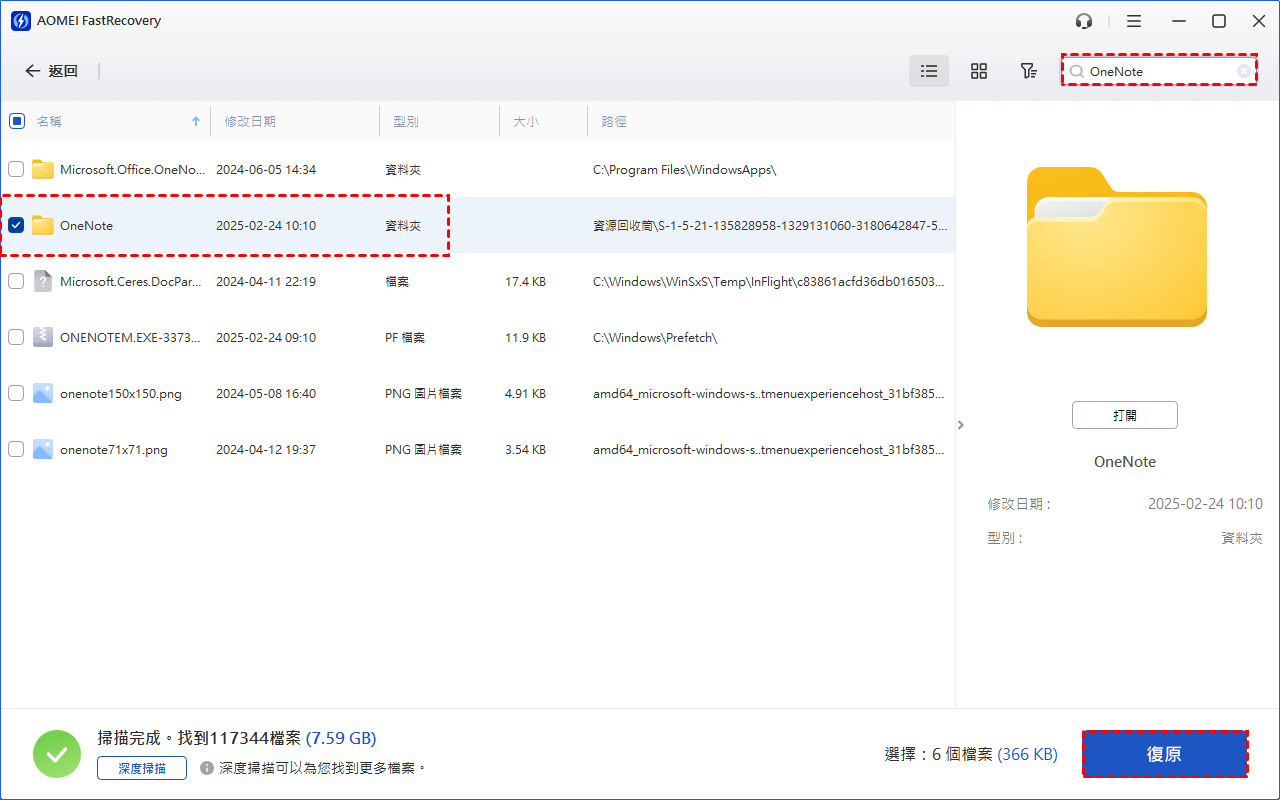Click the Microsoft.Ceres.DocPar... unknown file icon
1280x800 pixels.
tap(42, 281)
